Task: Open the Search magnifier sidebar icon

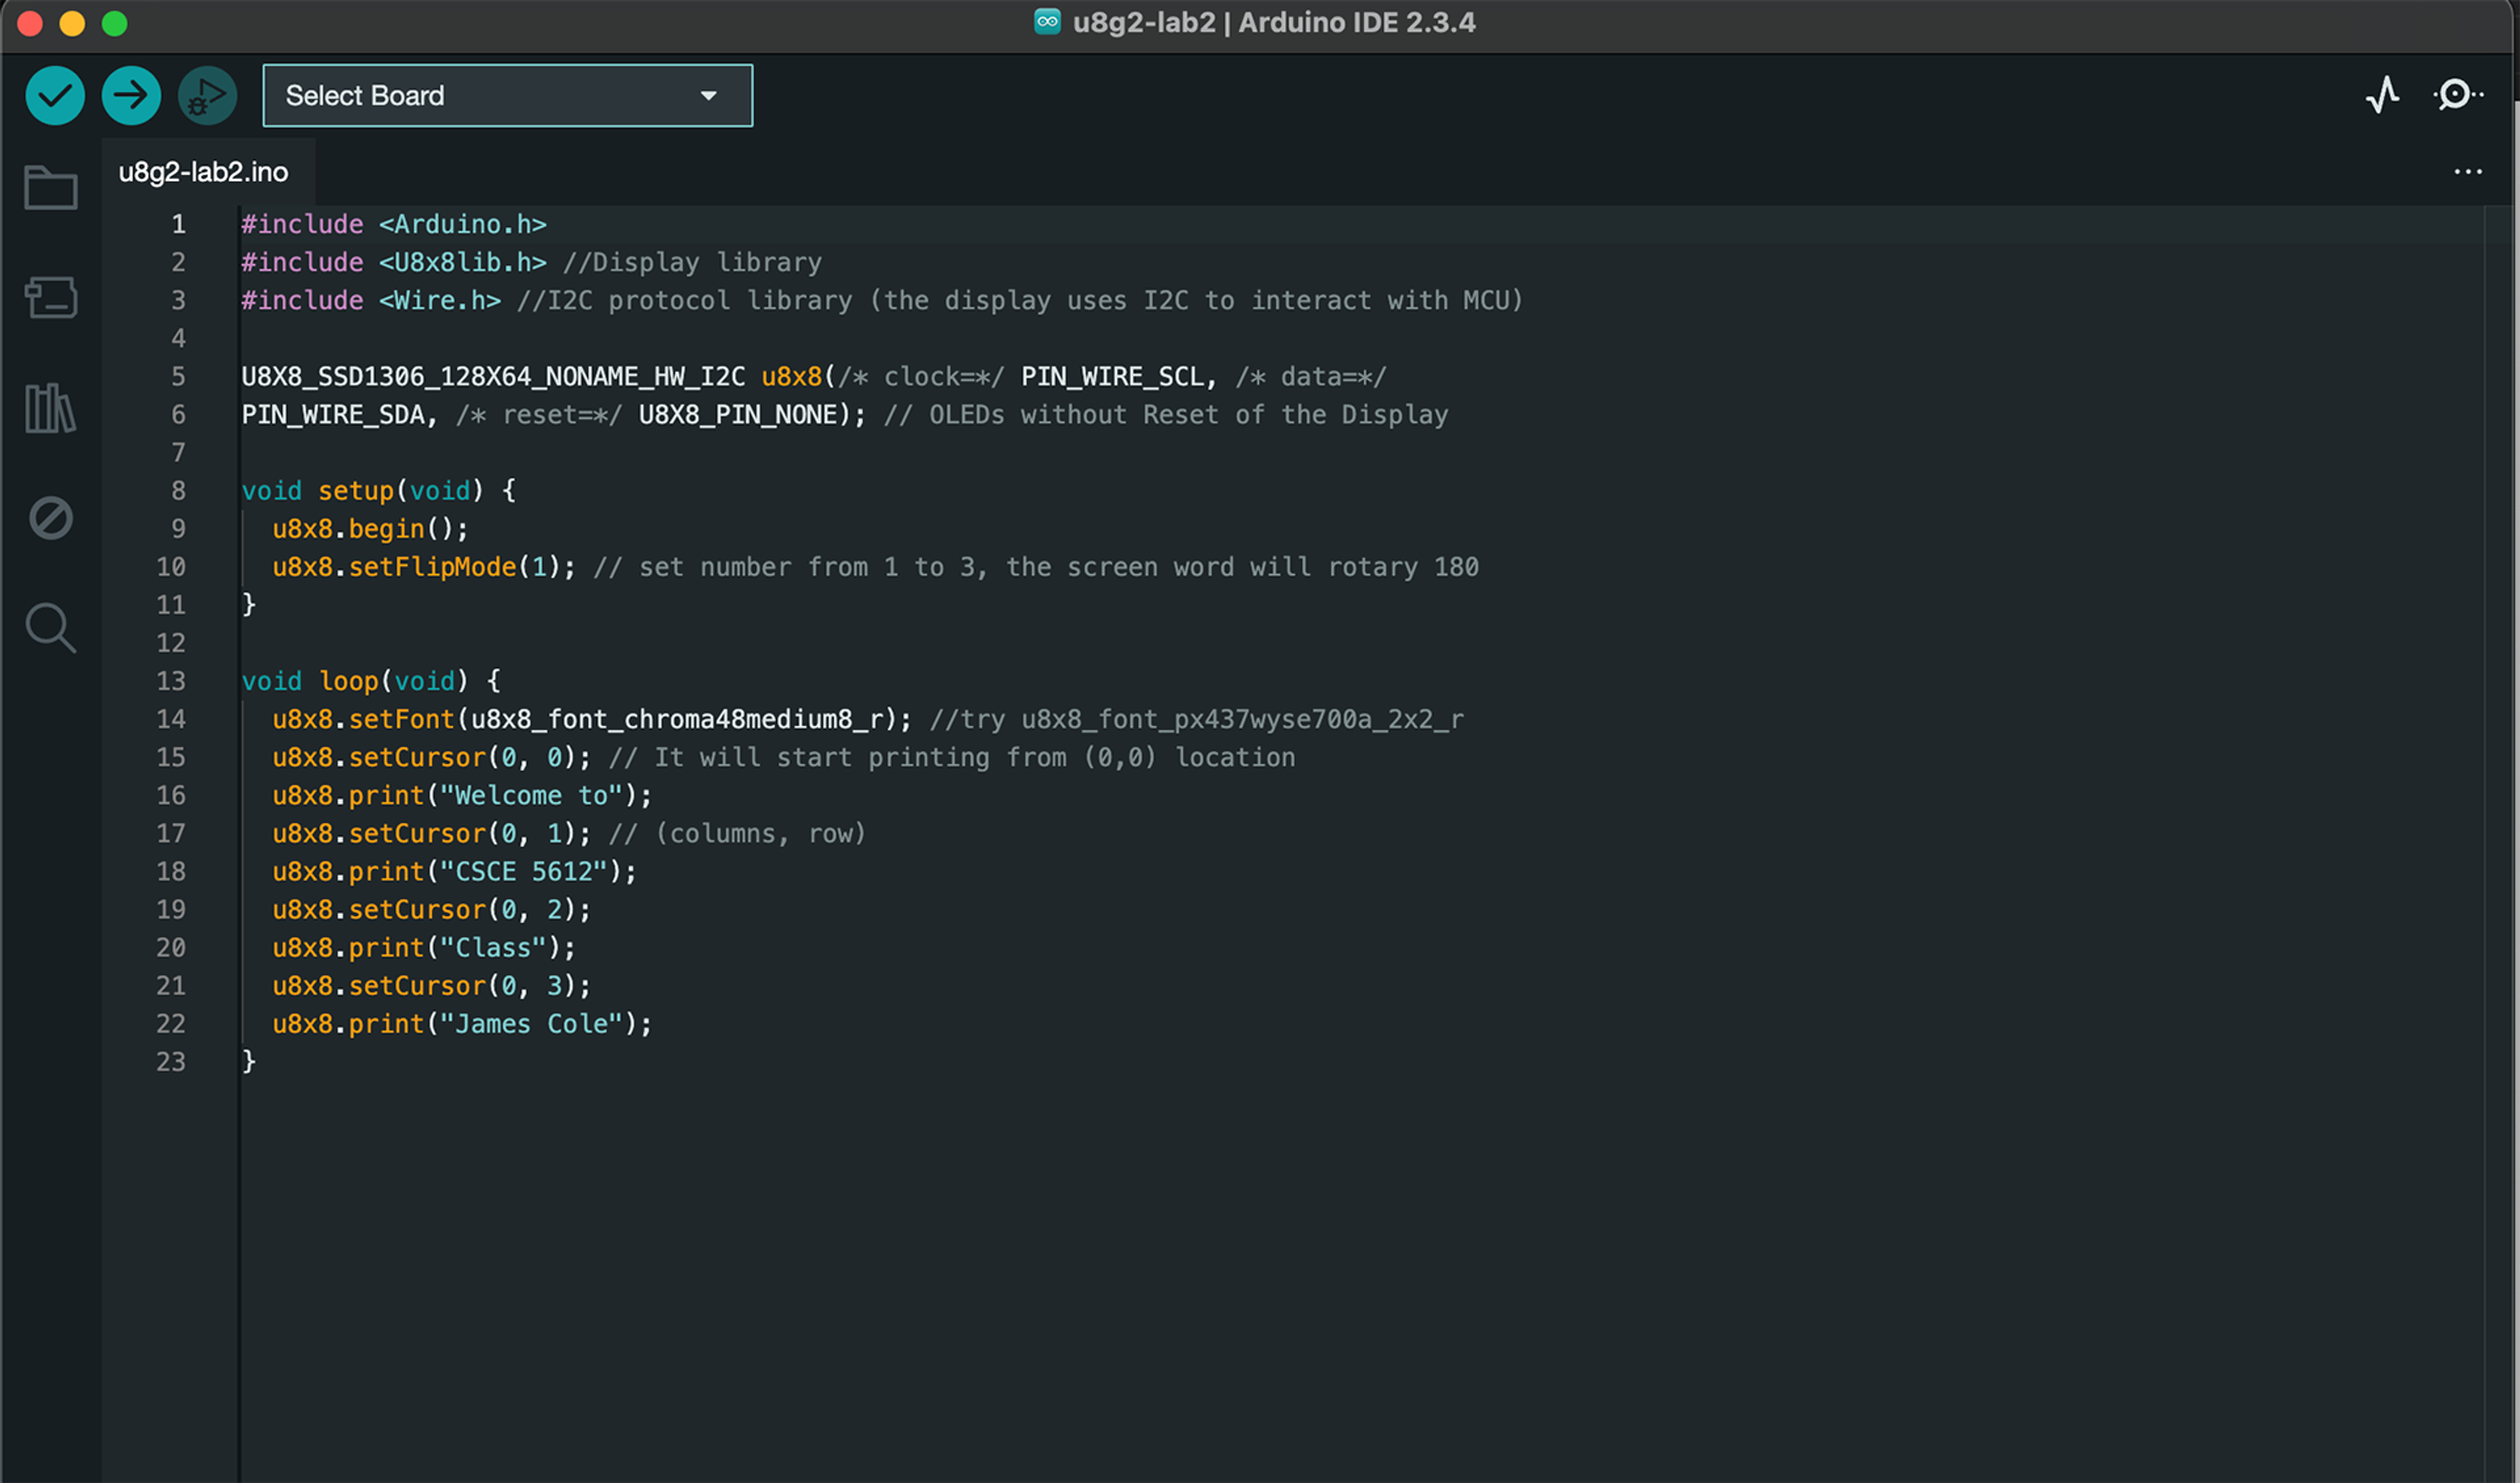Action: 50,628
